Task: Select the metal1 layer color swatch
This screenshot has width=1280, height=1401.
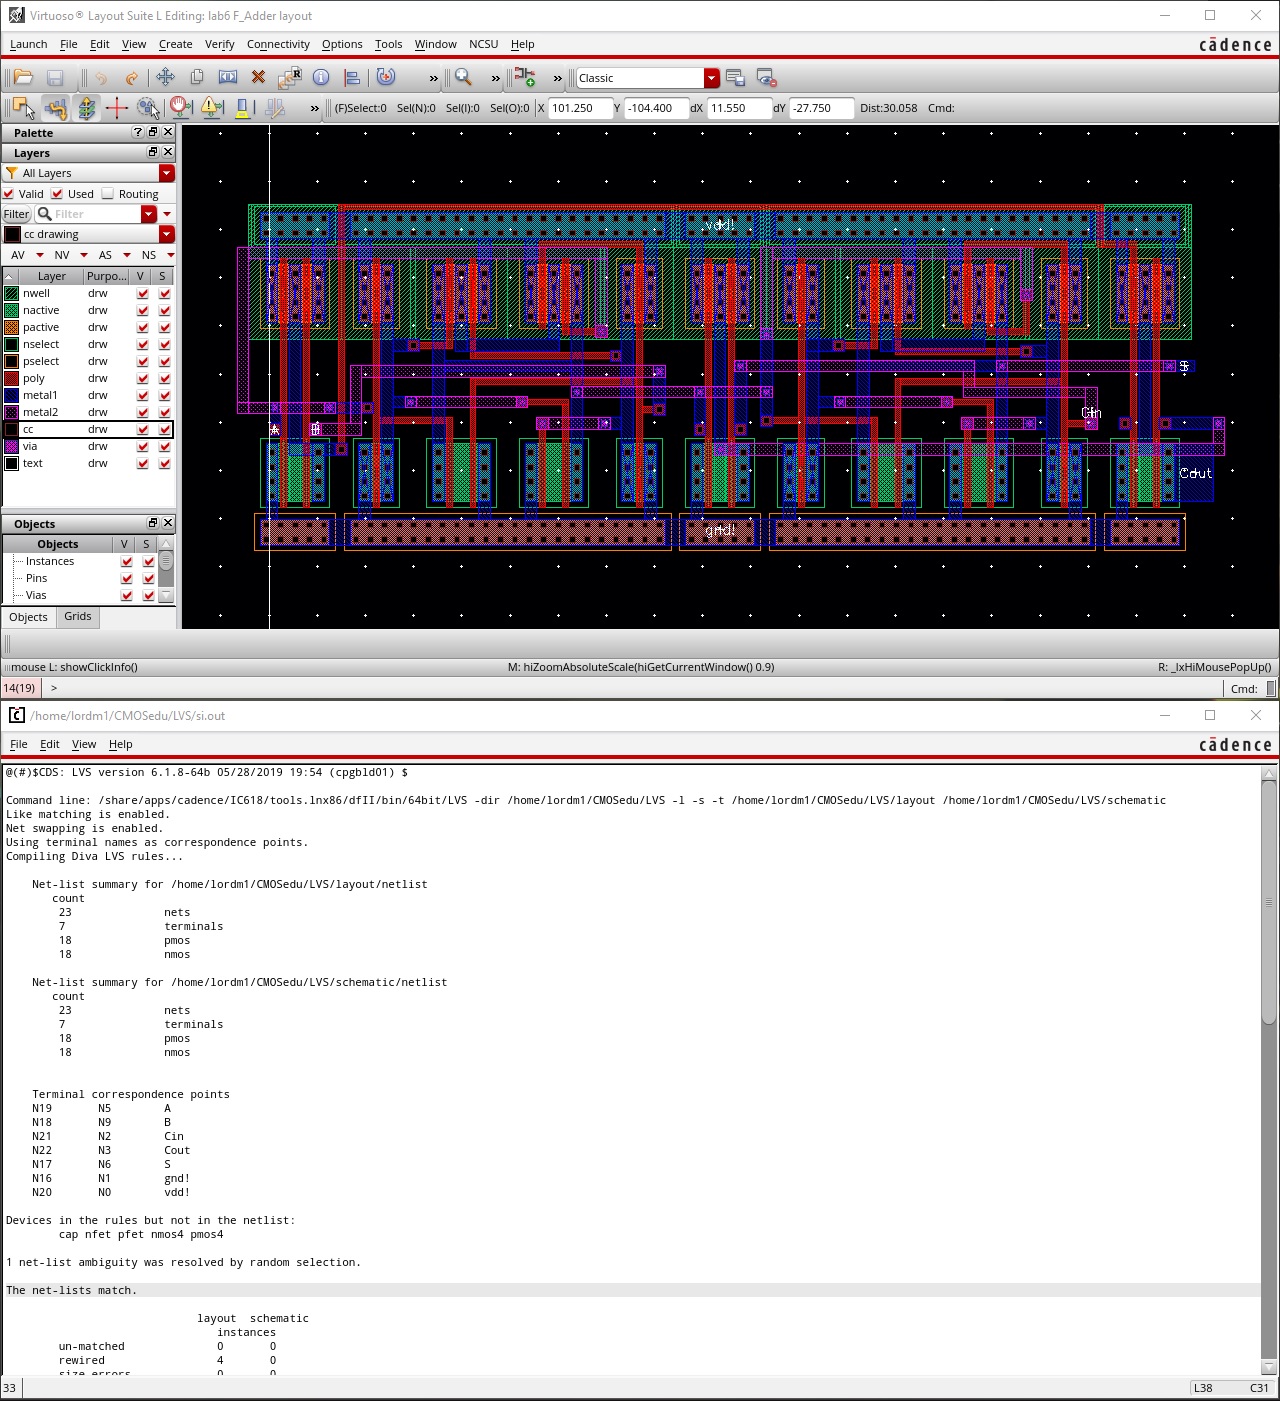Action: [x=12, y=396]
